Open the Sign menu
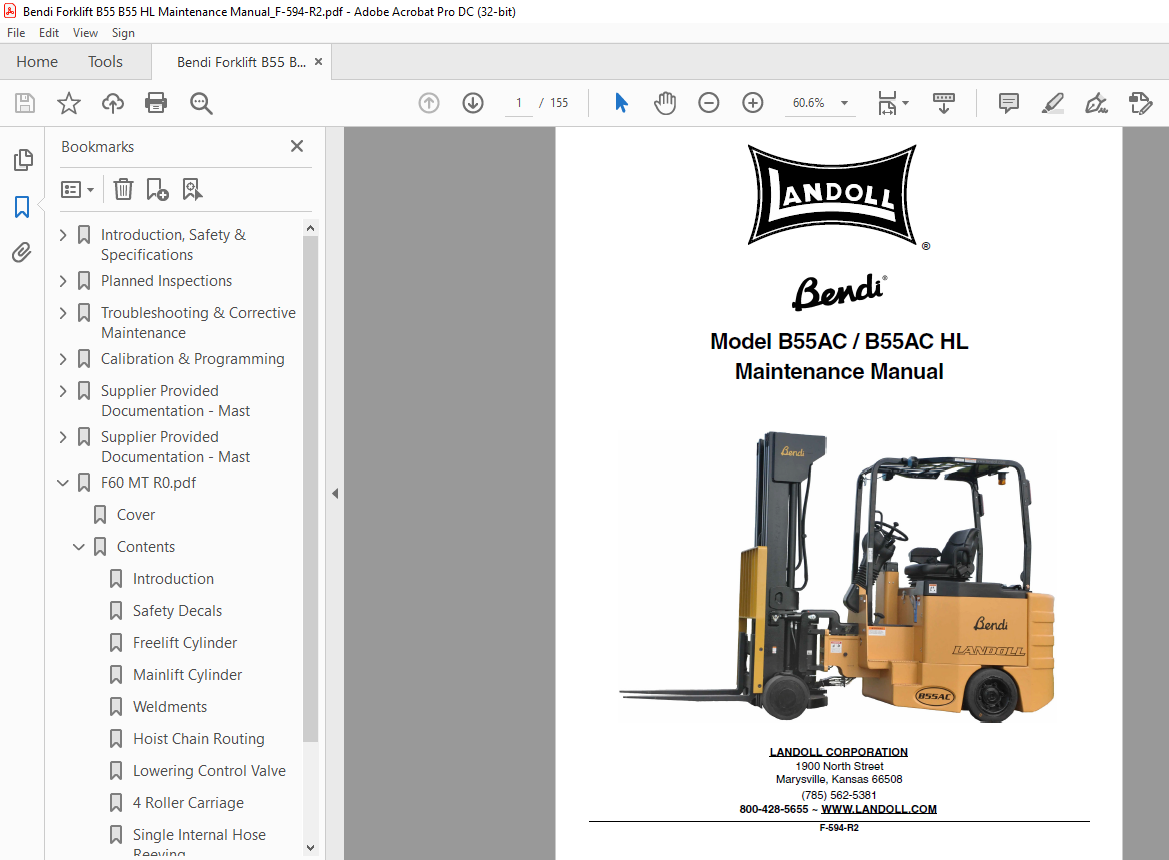This screenshot has height=860, width=1169. [123, 33]
